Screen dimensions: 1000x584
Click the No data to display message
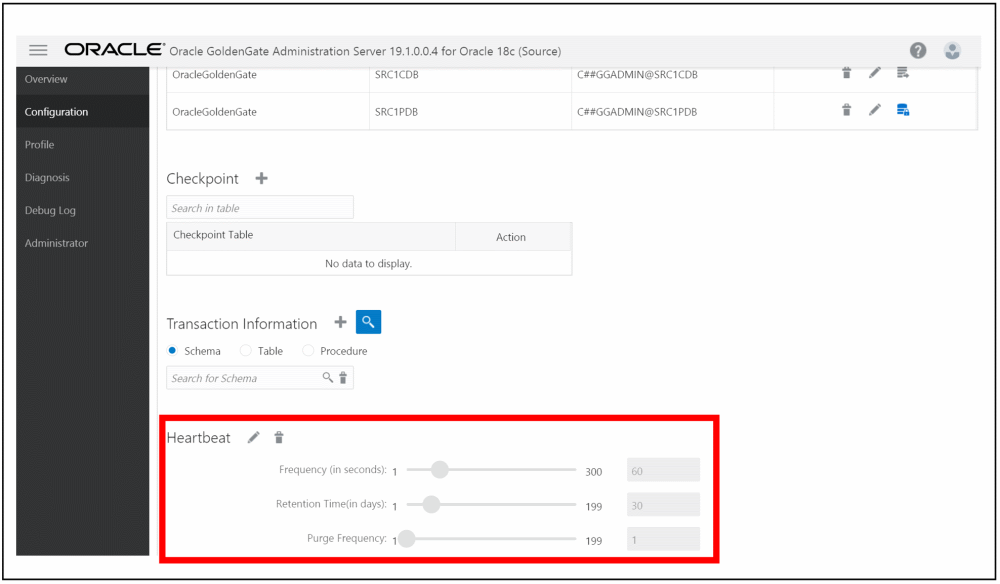[369, 263]
